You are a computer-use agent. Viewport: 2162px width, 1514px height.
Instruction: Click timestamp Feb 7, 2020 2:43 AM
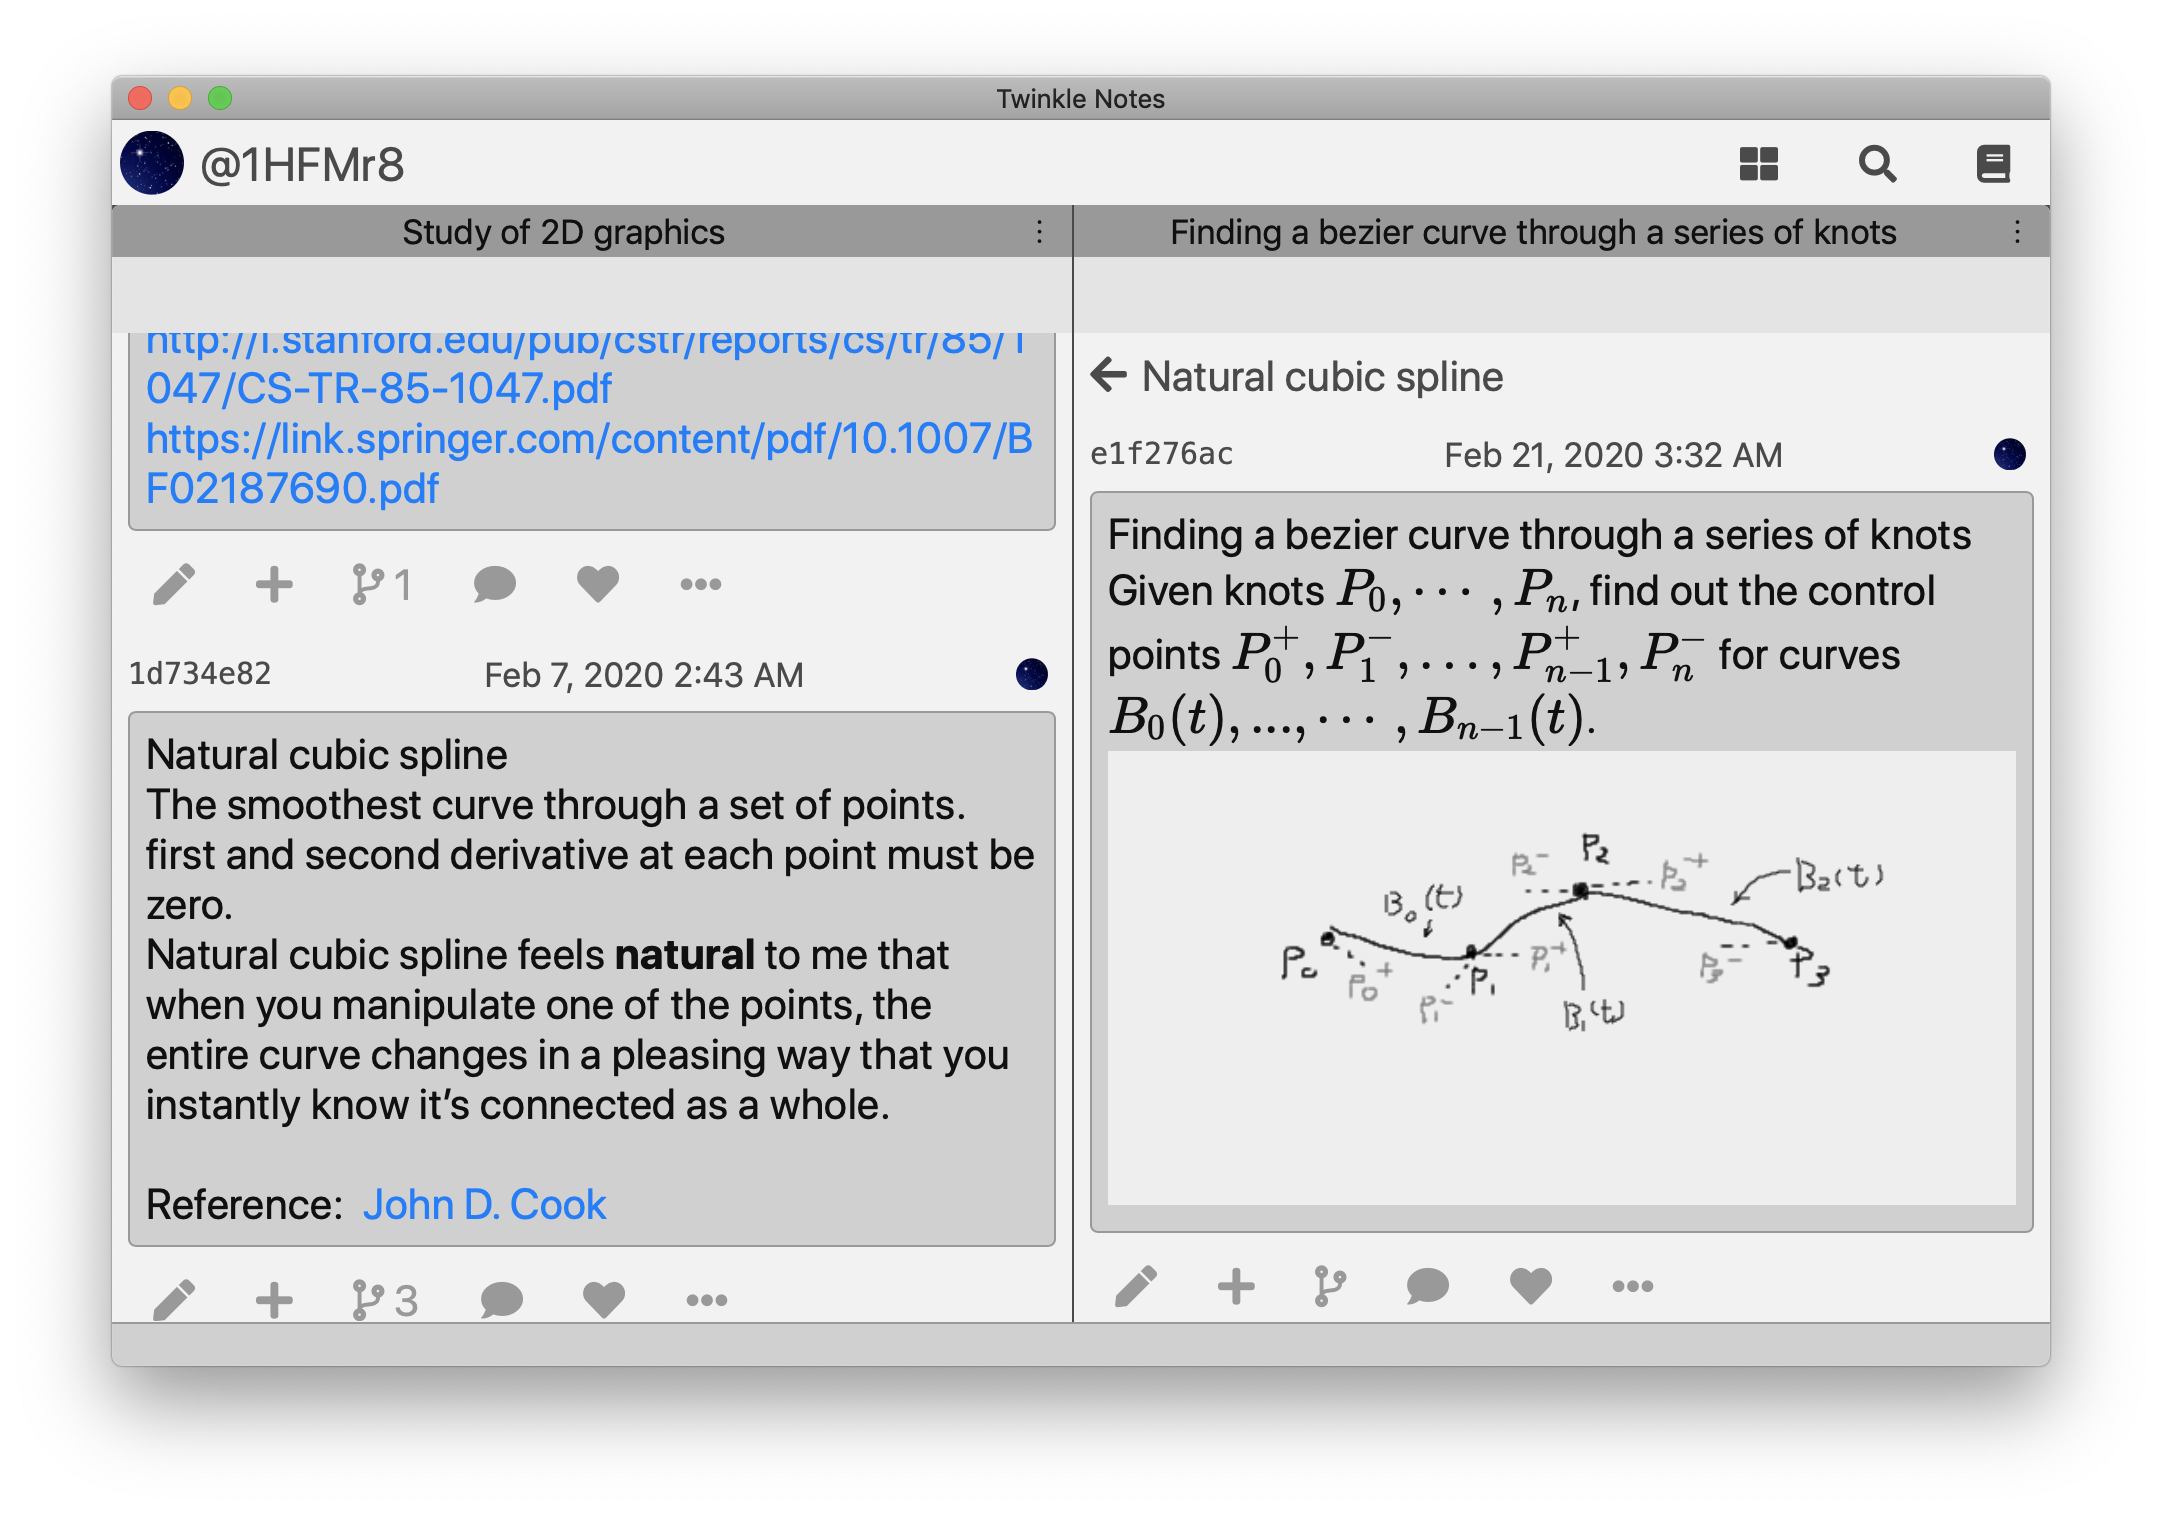643,675
